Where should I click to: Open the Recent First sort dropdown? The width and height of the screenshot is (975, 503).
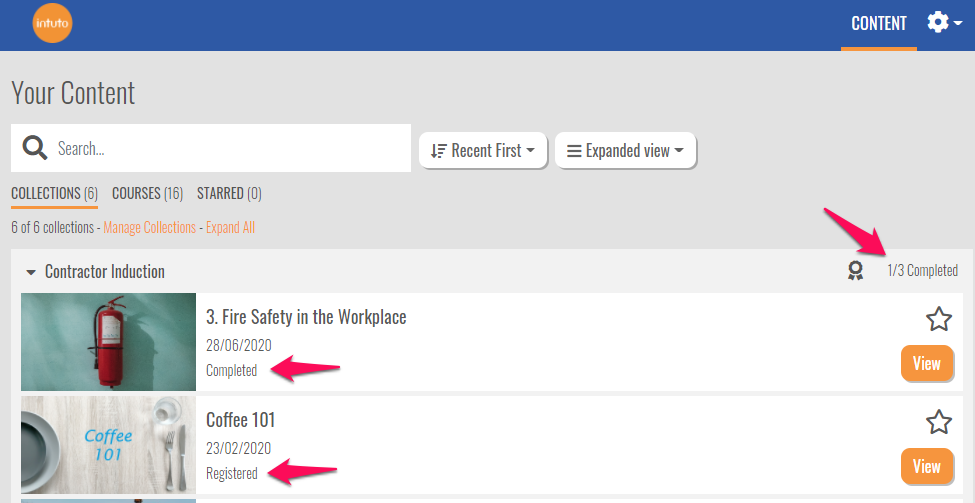[x=483, y=151]
